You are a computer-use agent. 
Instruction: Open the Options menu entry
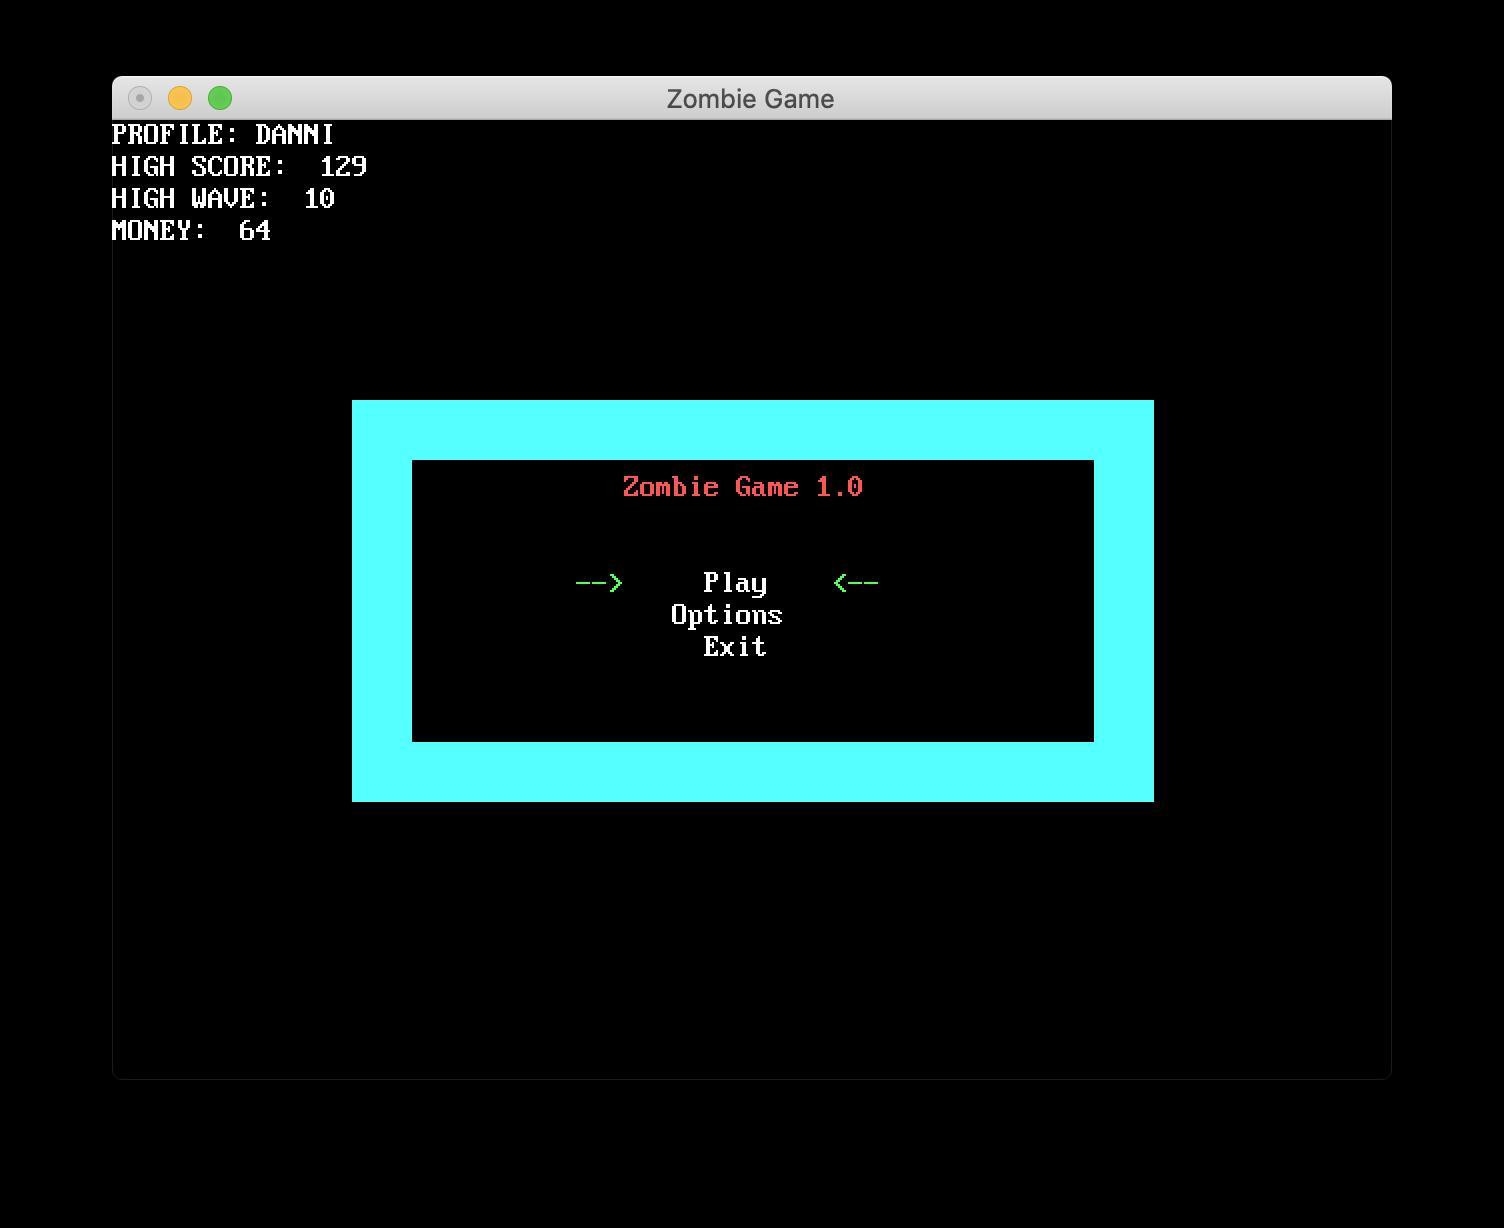pyautogui.click(x=727, y=615)
